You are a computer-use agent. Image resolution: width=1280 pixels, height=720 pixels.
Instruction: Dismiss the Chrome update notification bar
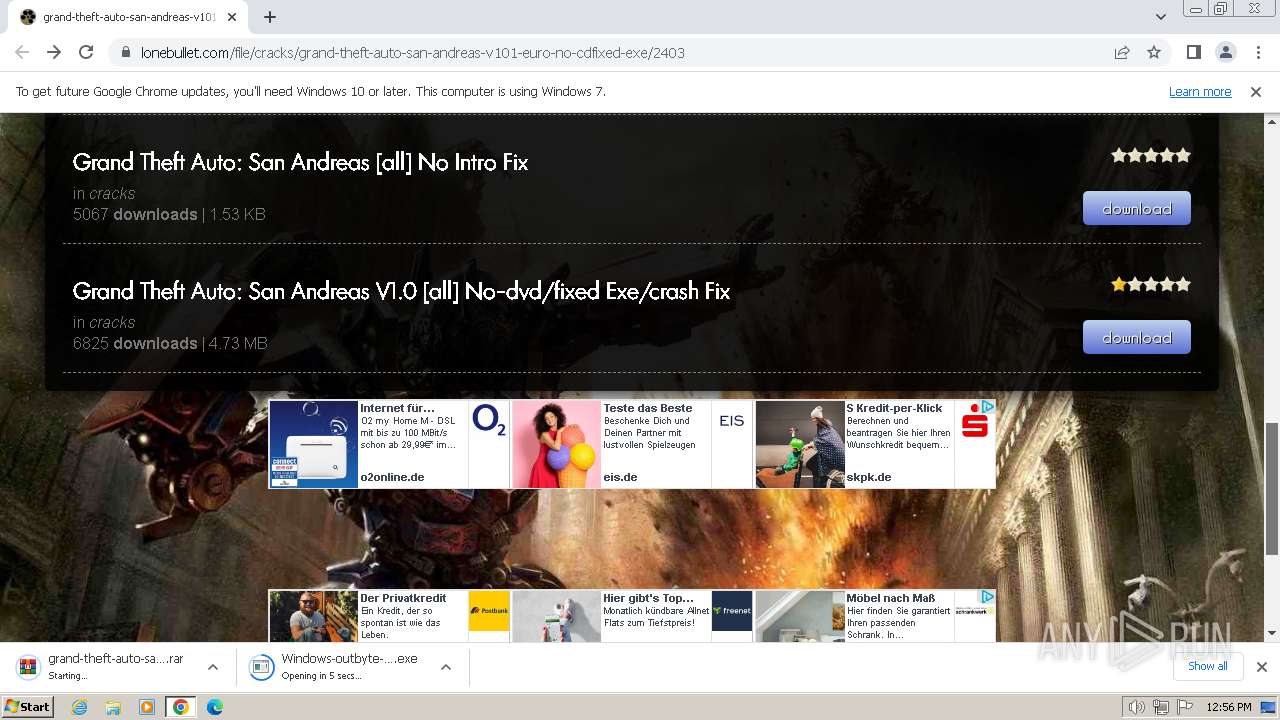click(1256, 91)
